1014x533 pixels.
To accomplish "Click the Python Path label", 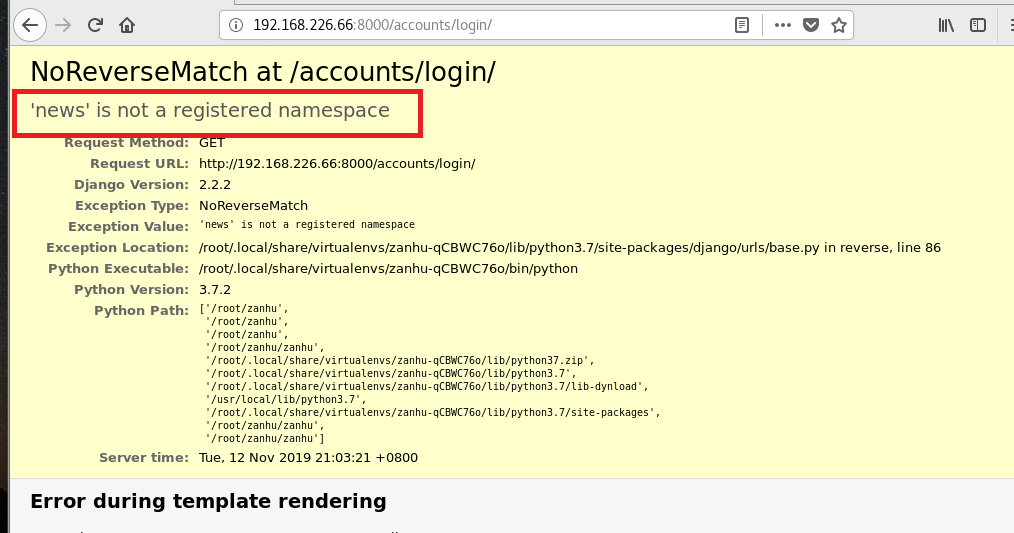I will click(142, 310).
